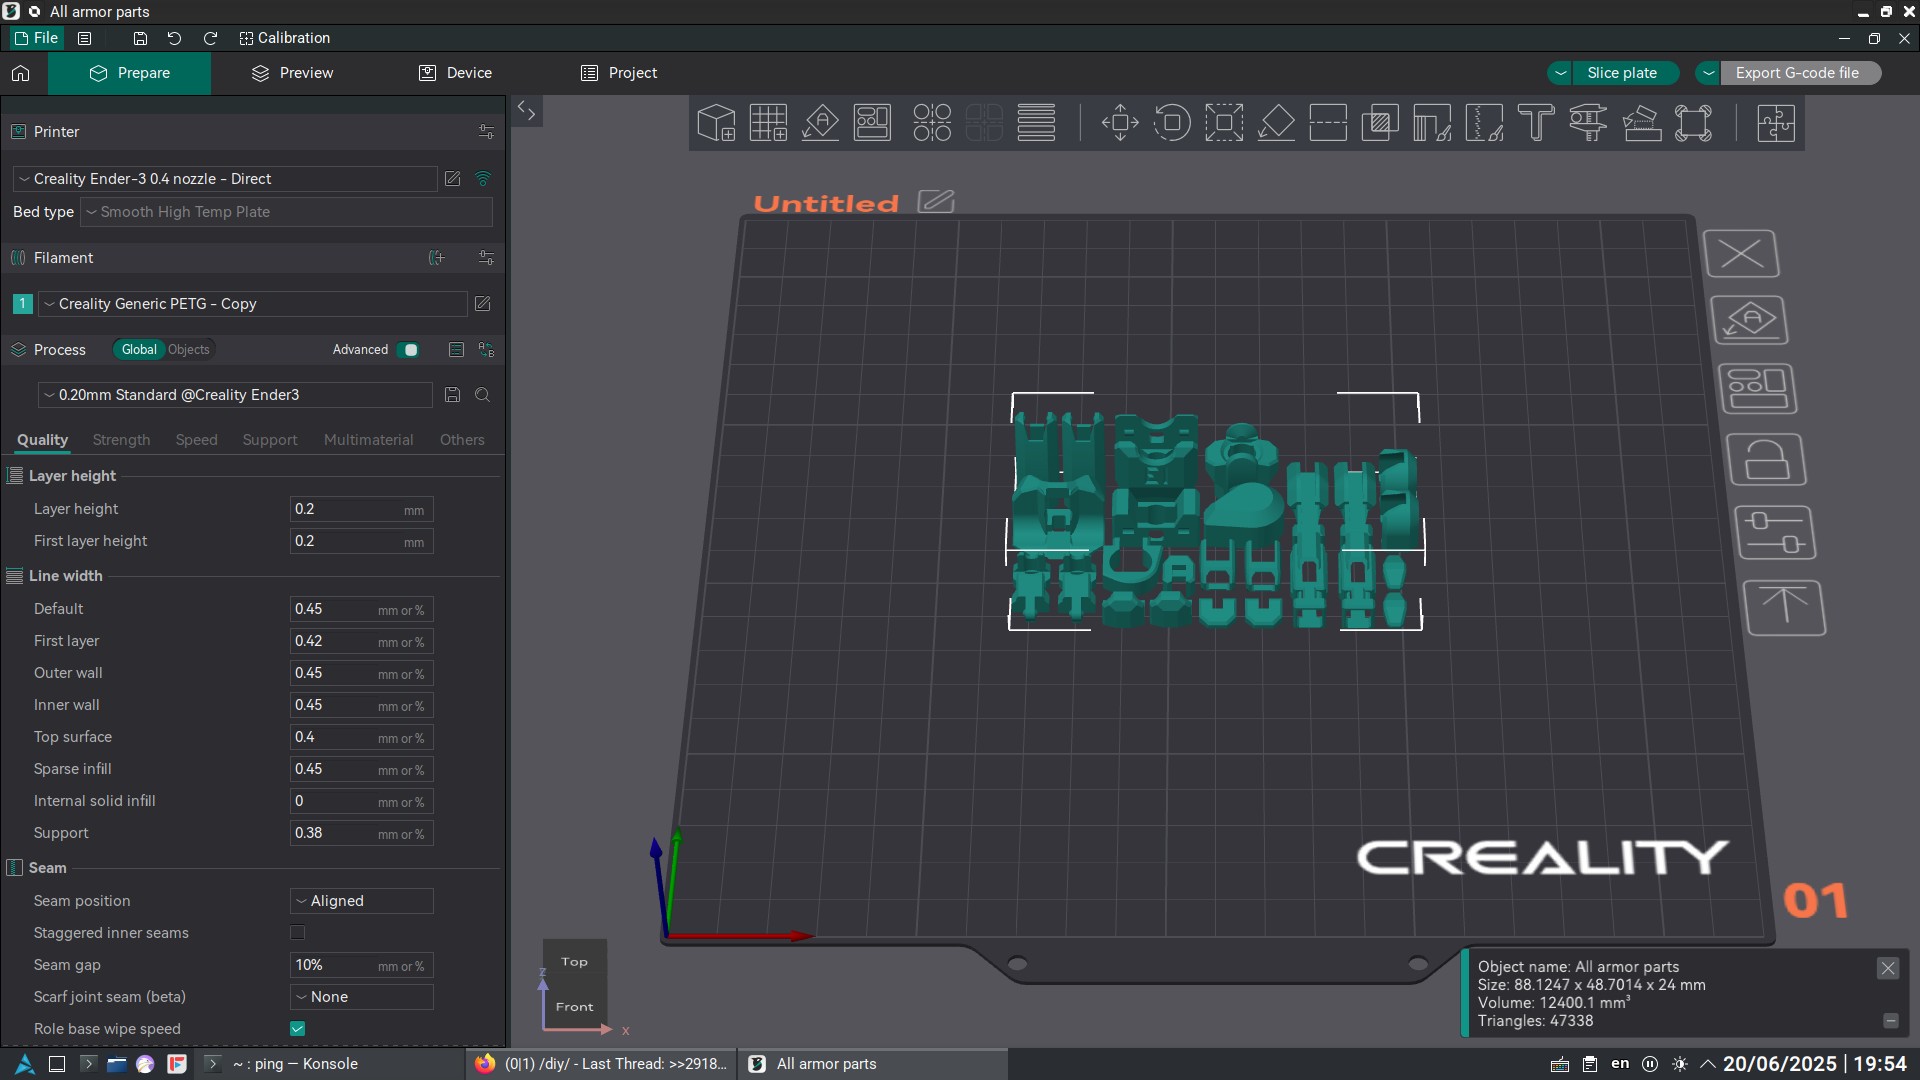Edit the printer preset

[x=452, y=179]
